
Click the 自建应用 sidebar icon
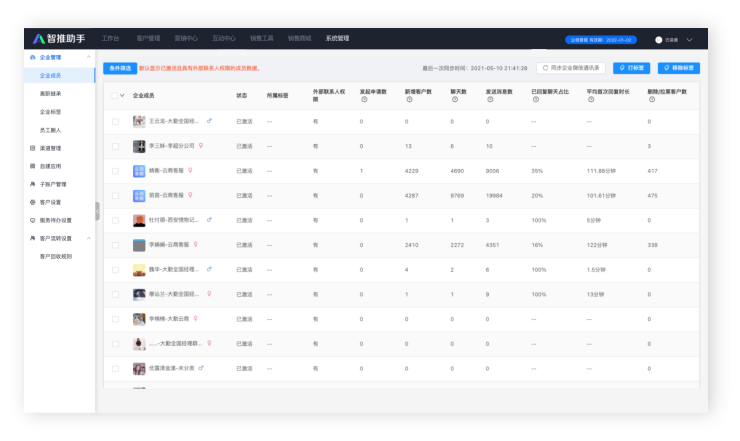click(x=33, y=166)
